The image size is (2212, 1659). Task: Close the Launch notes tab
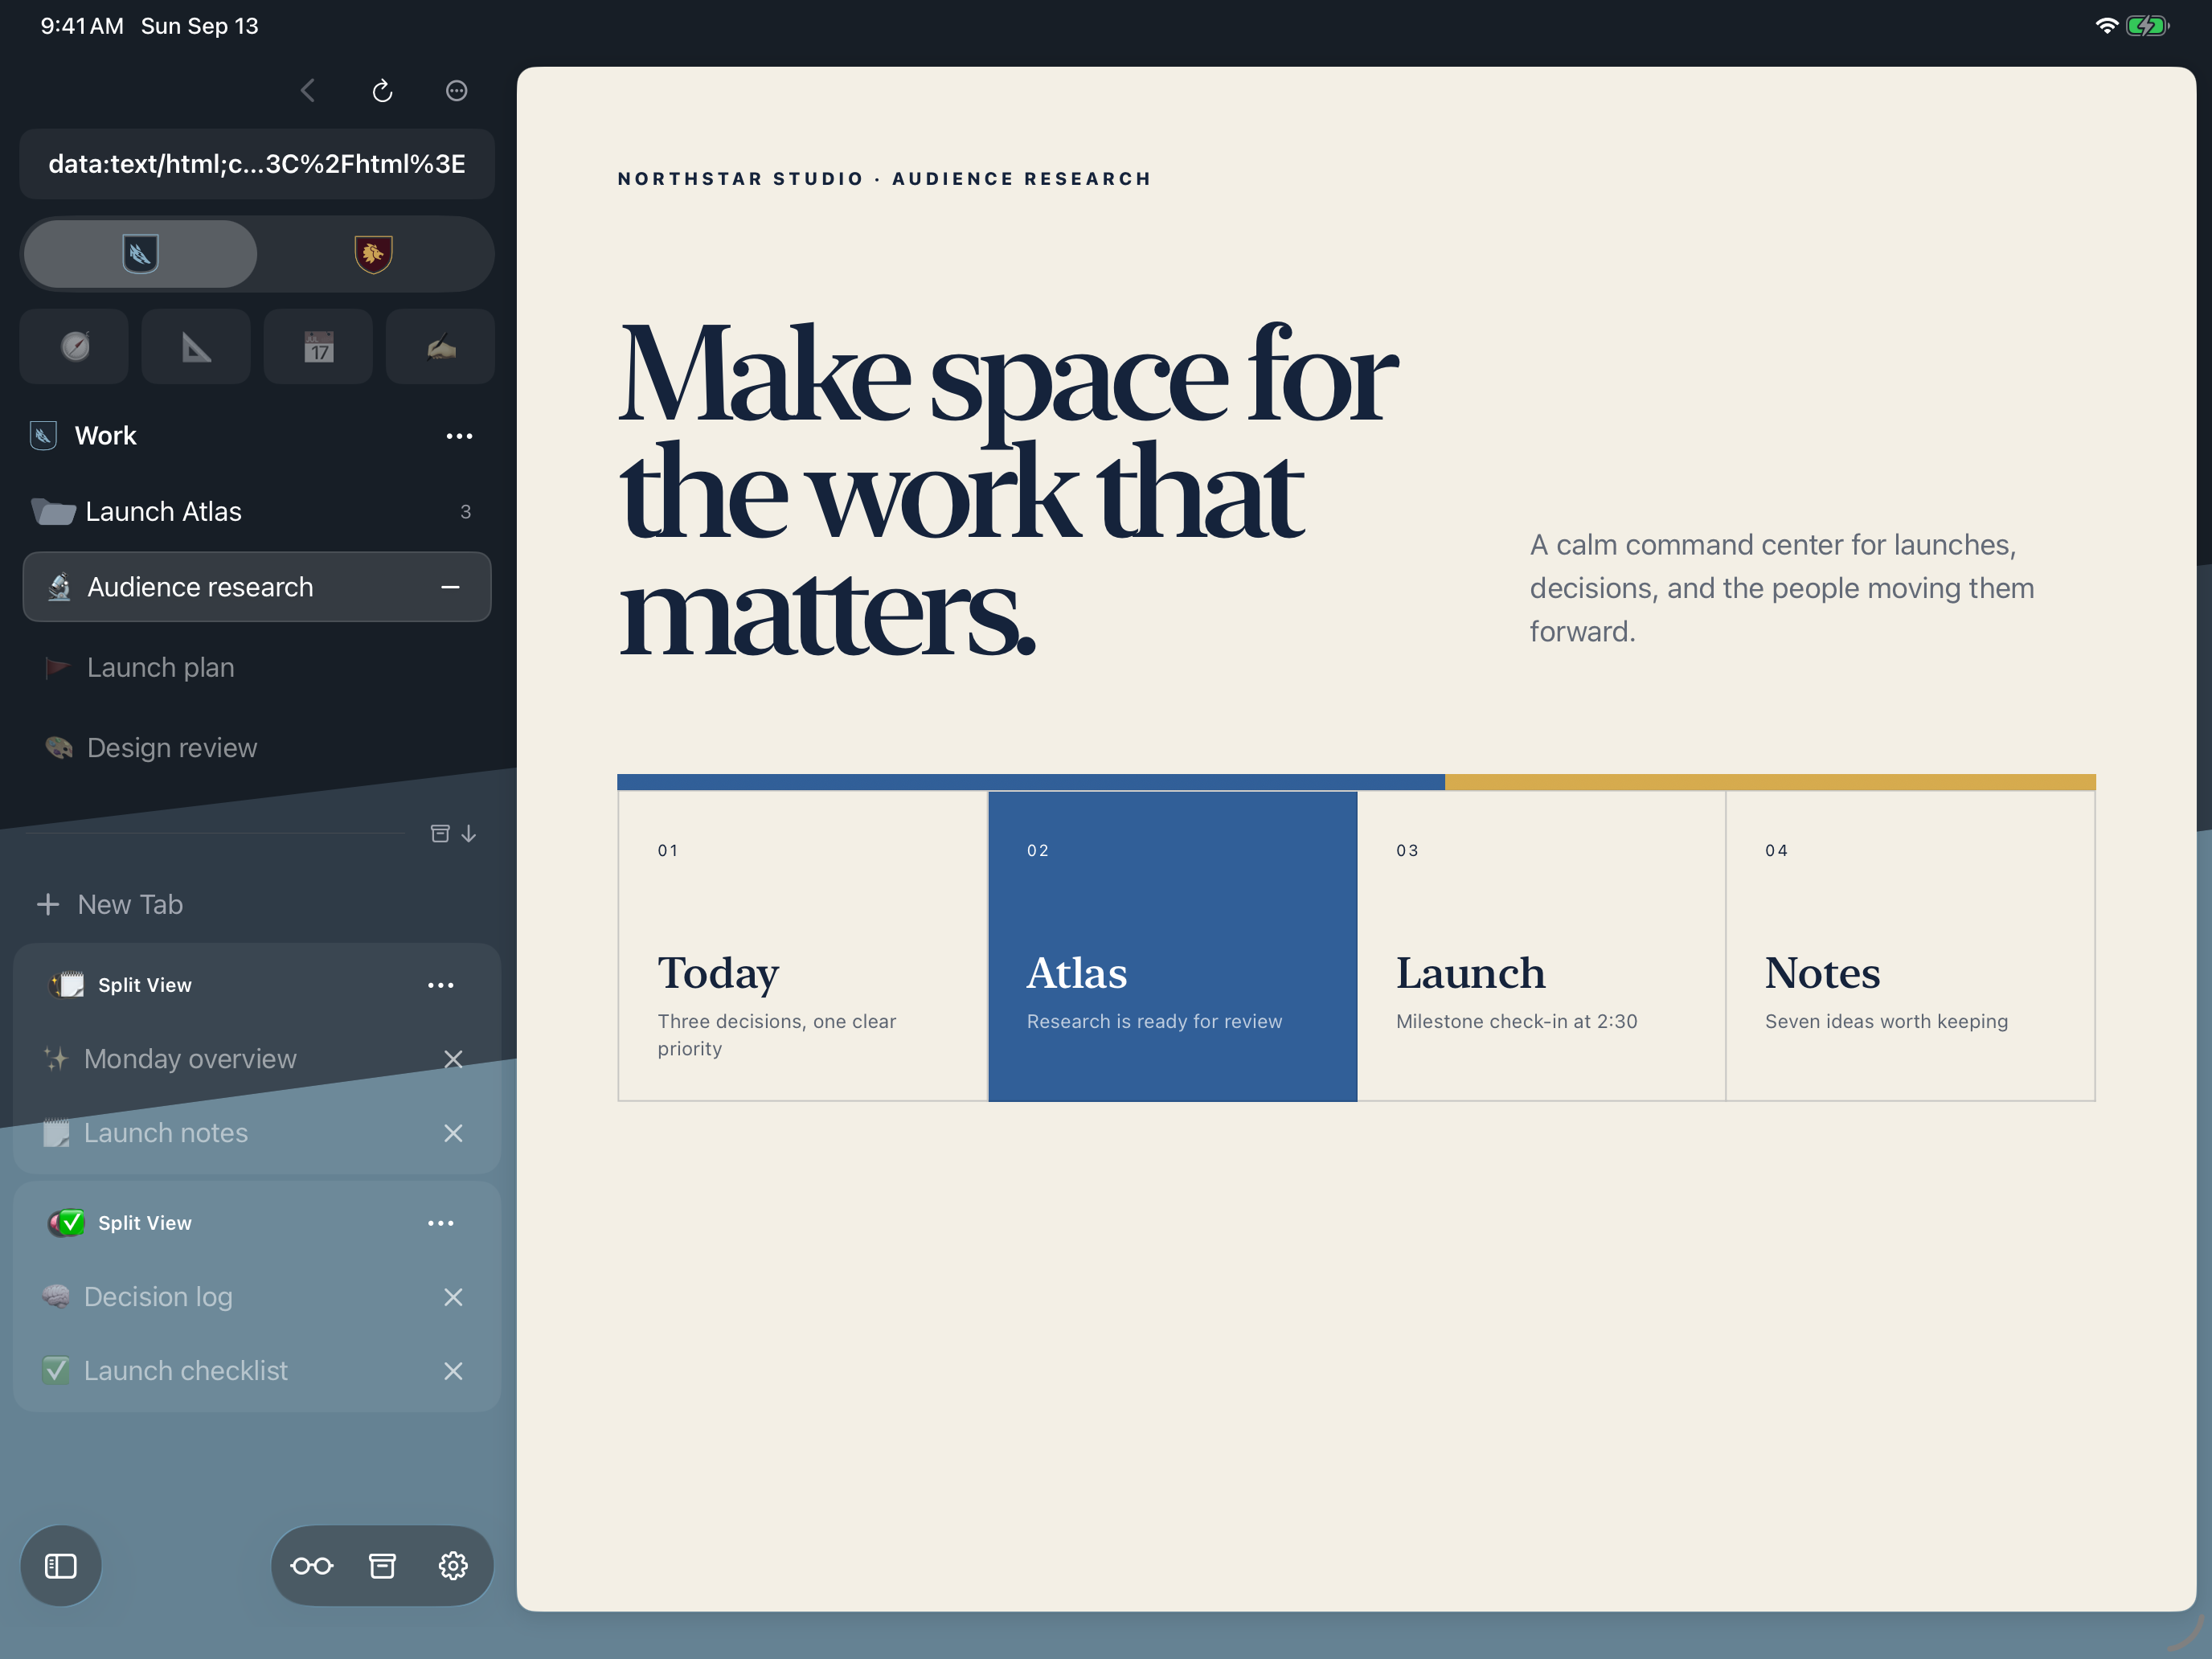(453, 1133)
